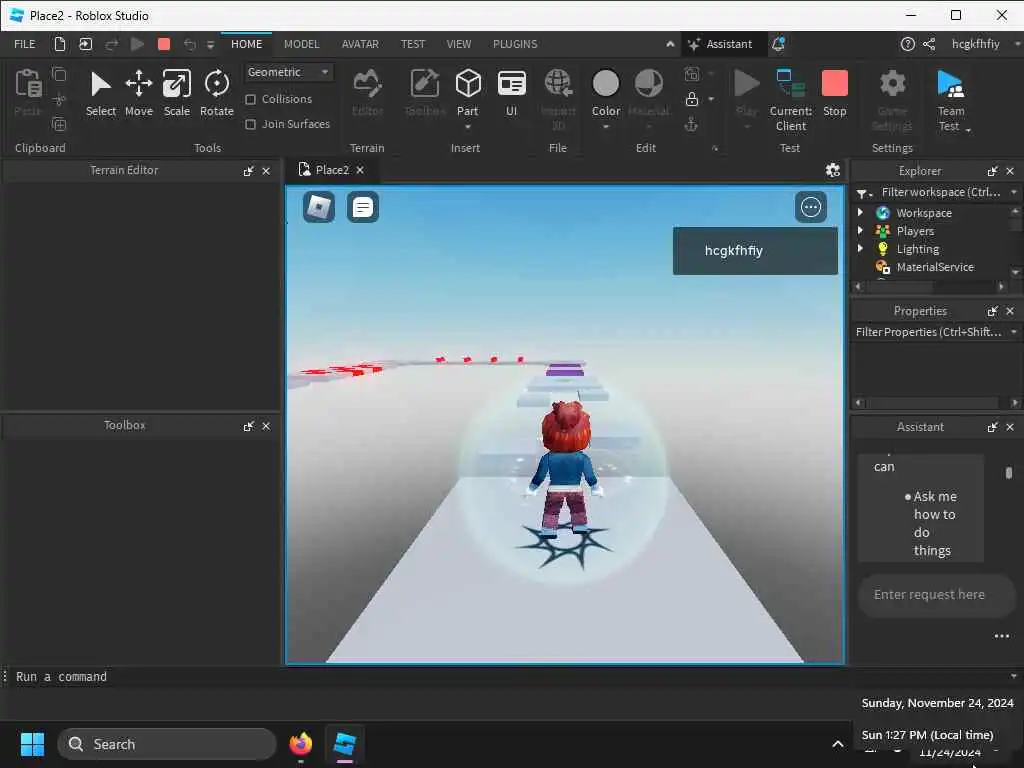
Task: Expand the Lighting tree node
Action: [x=860, y=249]
